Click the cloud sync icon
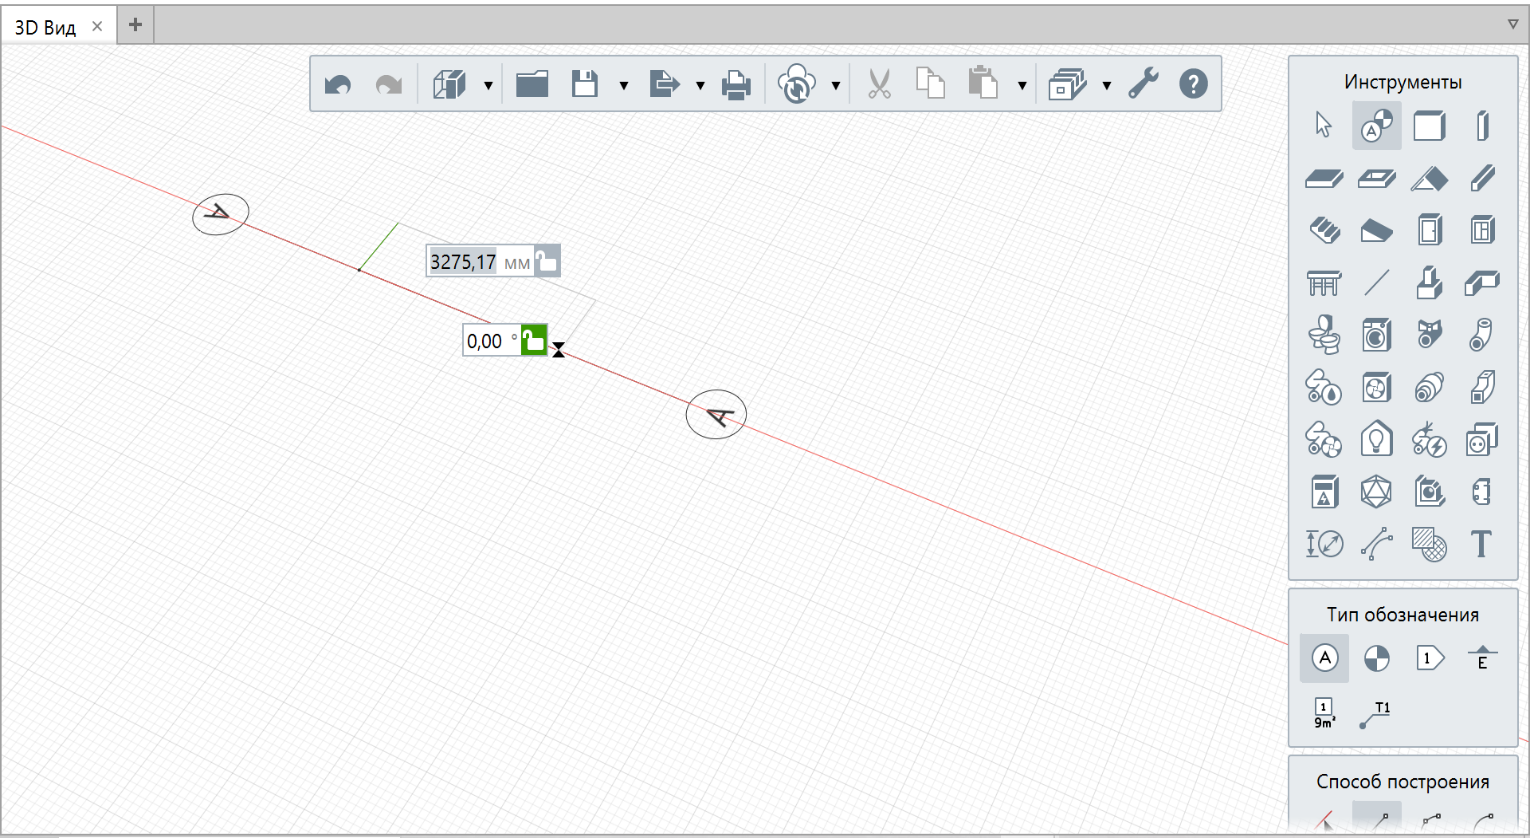1530x838 pixels. tap(797, 84)
